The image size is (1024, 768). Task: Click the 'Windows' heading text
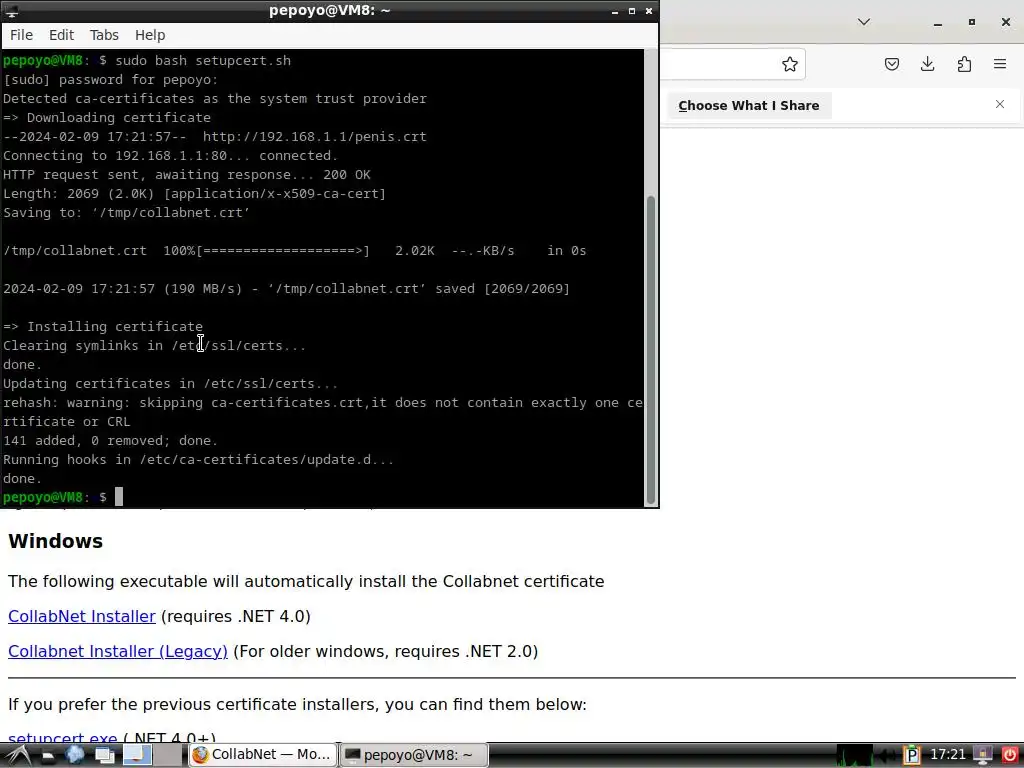pos(56,541)
